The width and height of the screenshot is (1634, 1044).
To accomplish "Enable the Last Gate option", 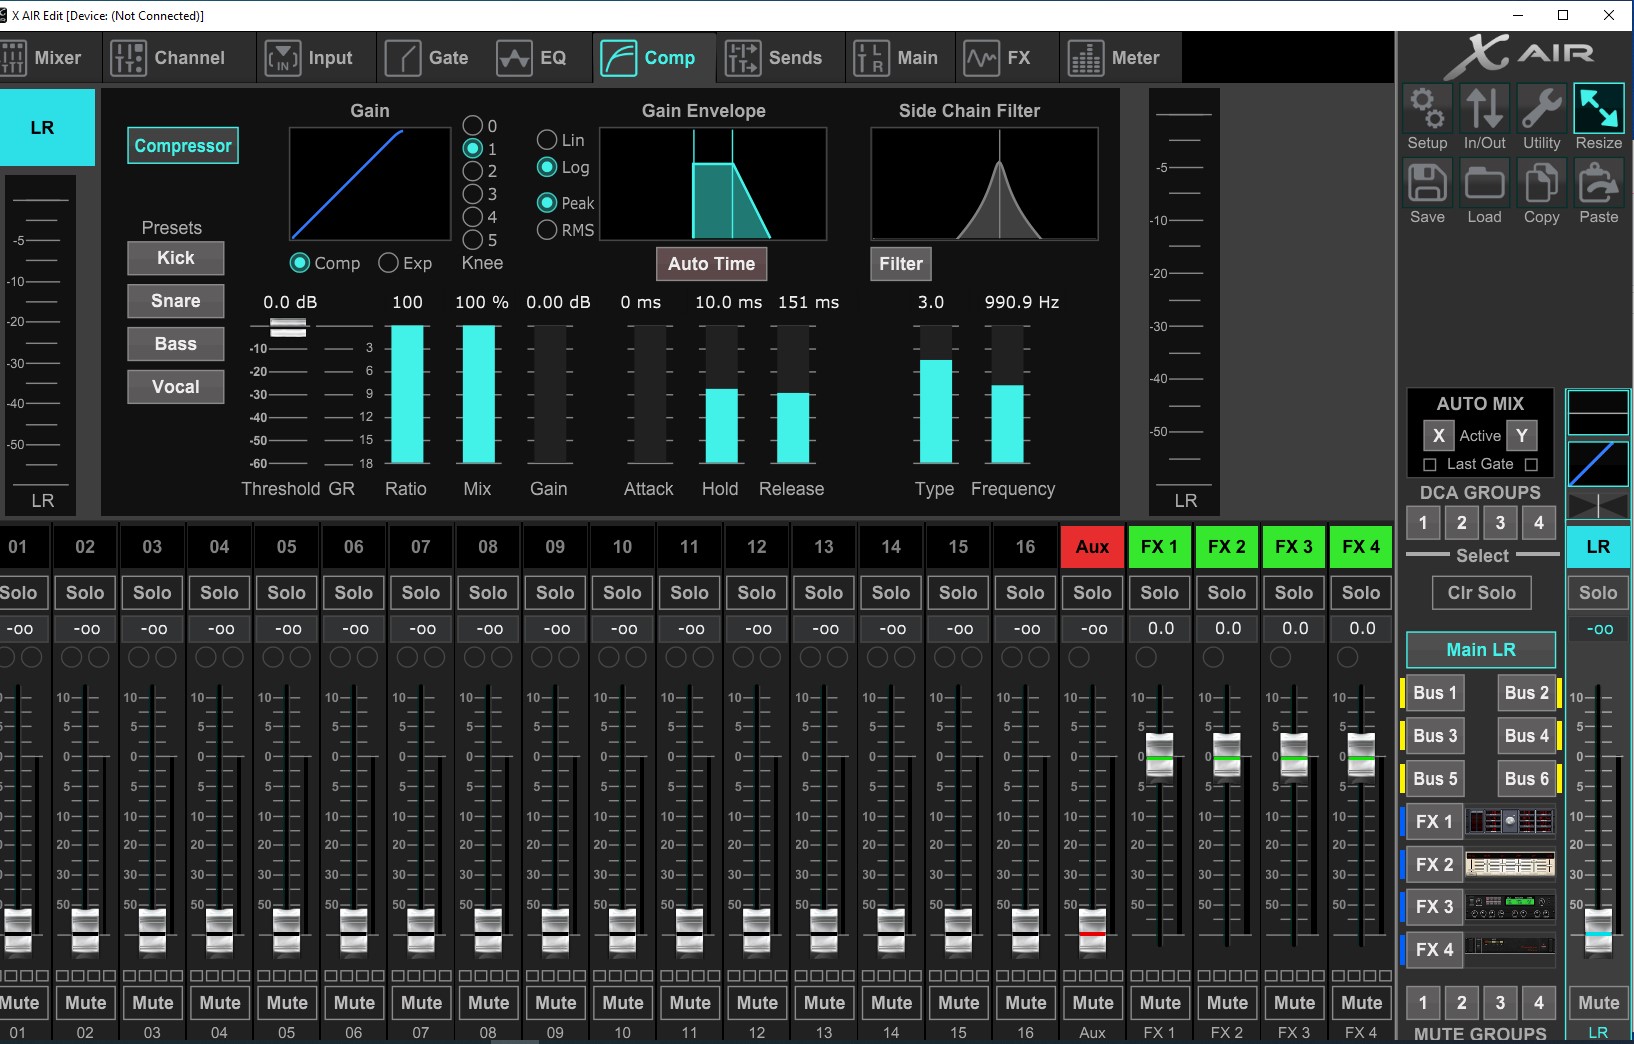I will pyautogui.click(x=1430, y=464).
